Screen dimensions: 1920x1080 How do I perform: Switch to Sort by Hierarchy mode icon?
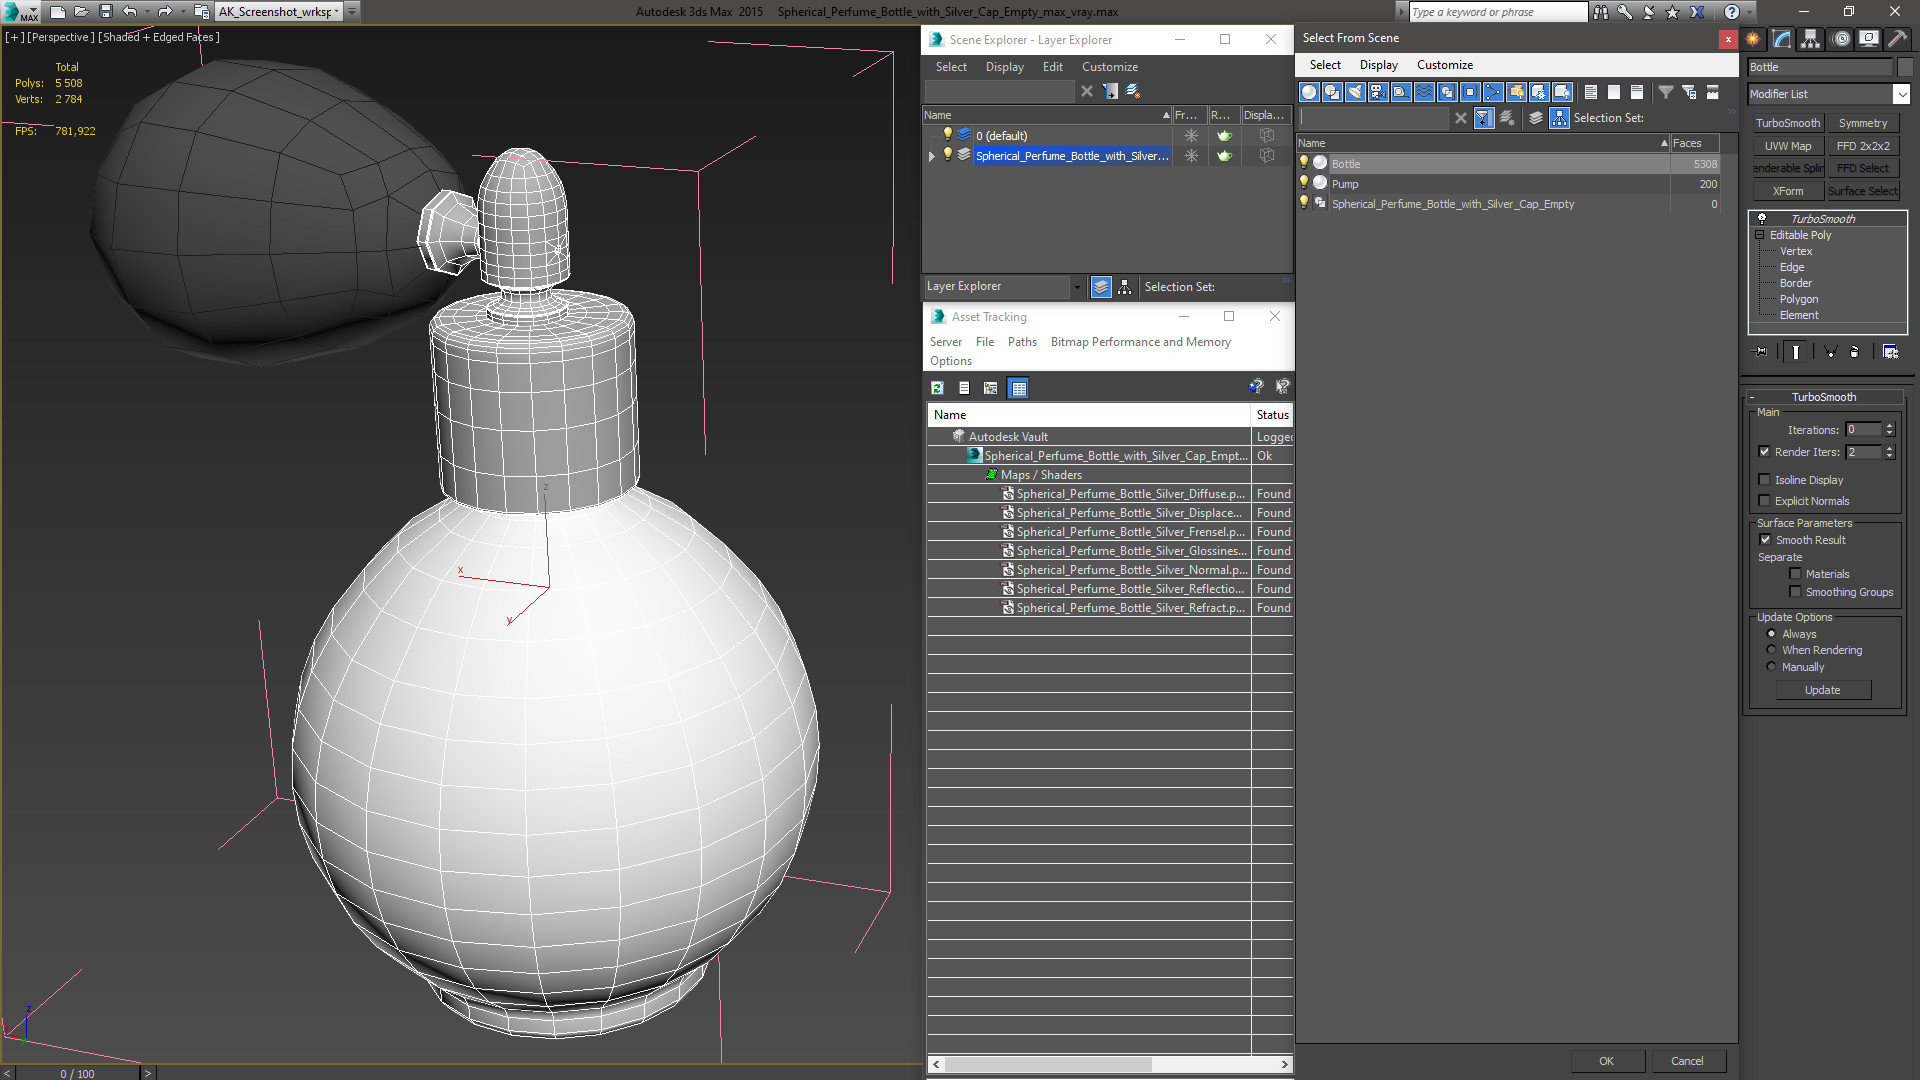pyautogui.click(x=1560, y=118)
